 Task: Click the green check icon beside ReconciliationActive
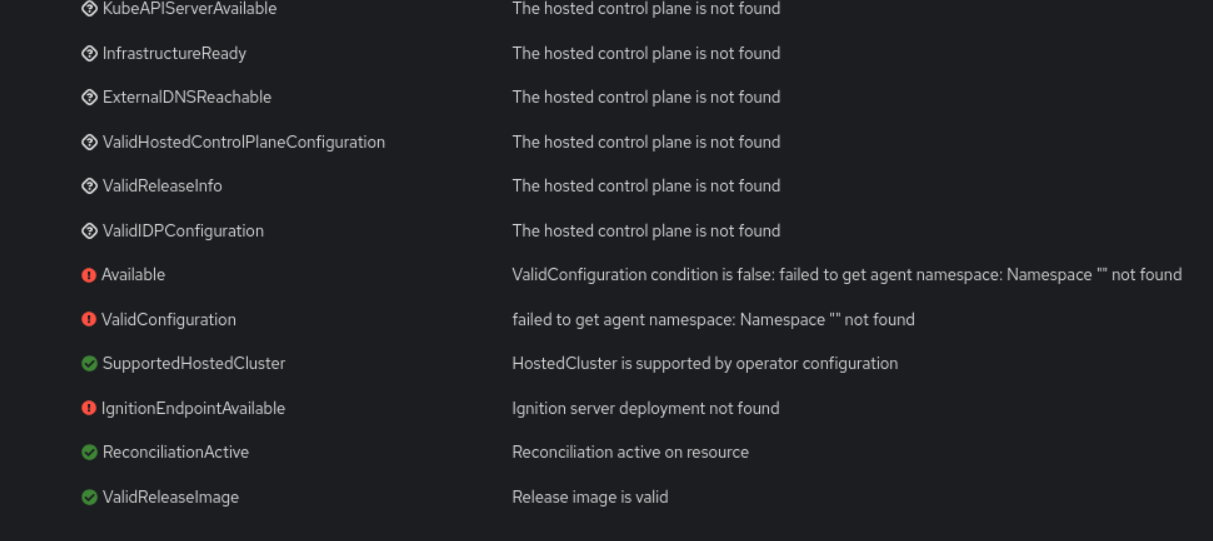(90, 453)
